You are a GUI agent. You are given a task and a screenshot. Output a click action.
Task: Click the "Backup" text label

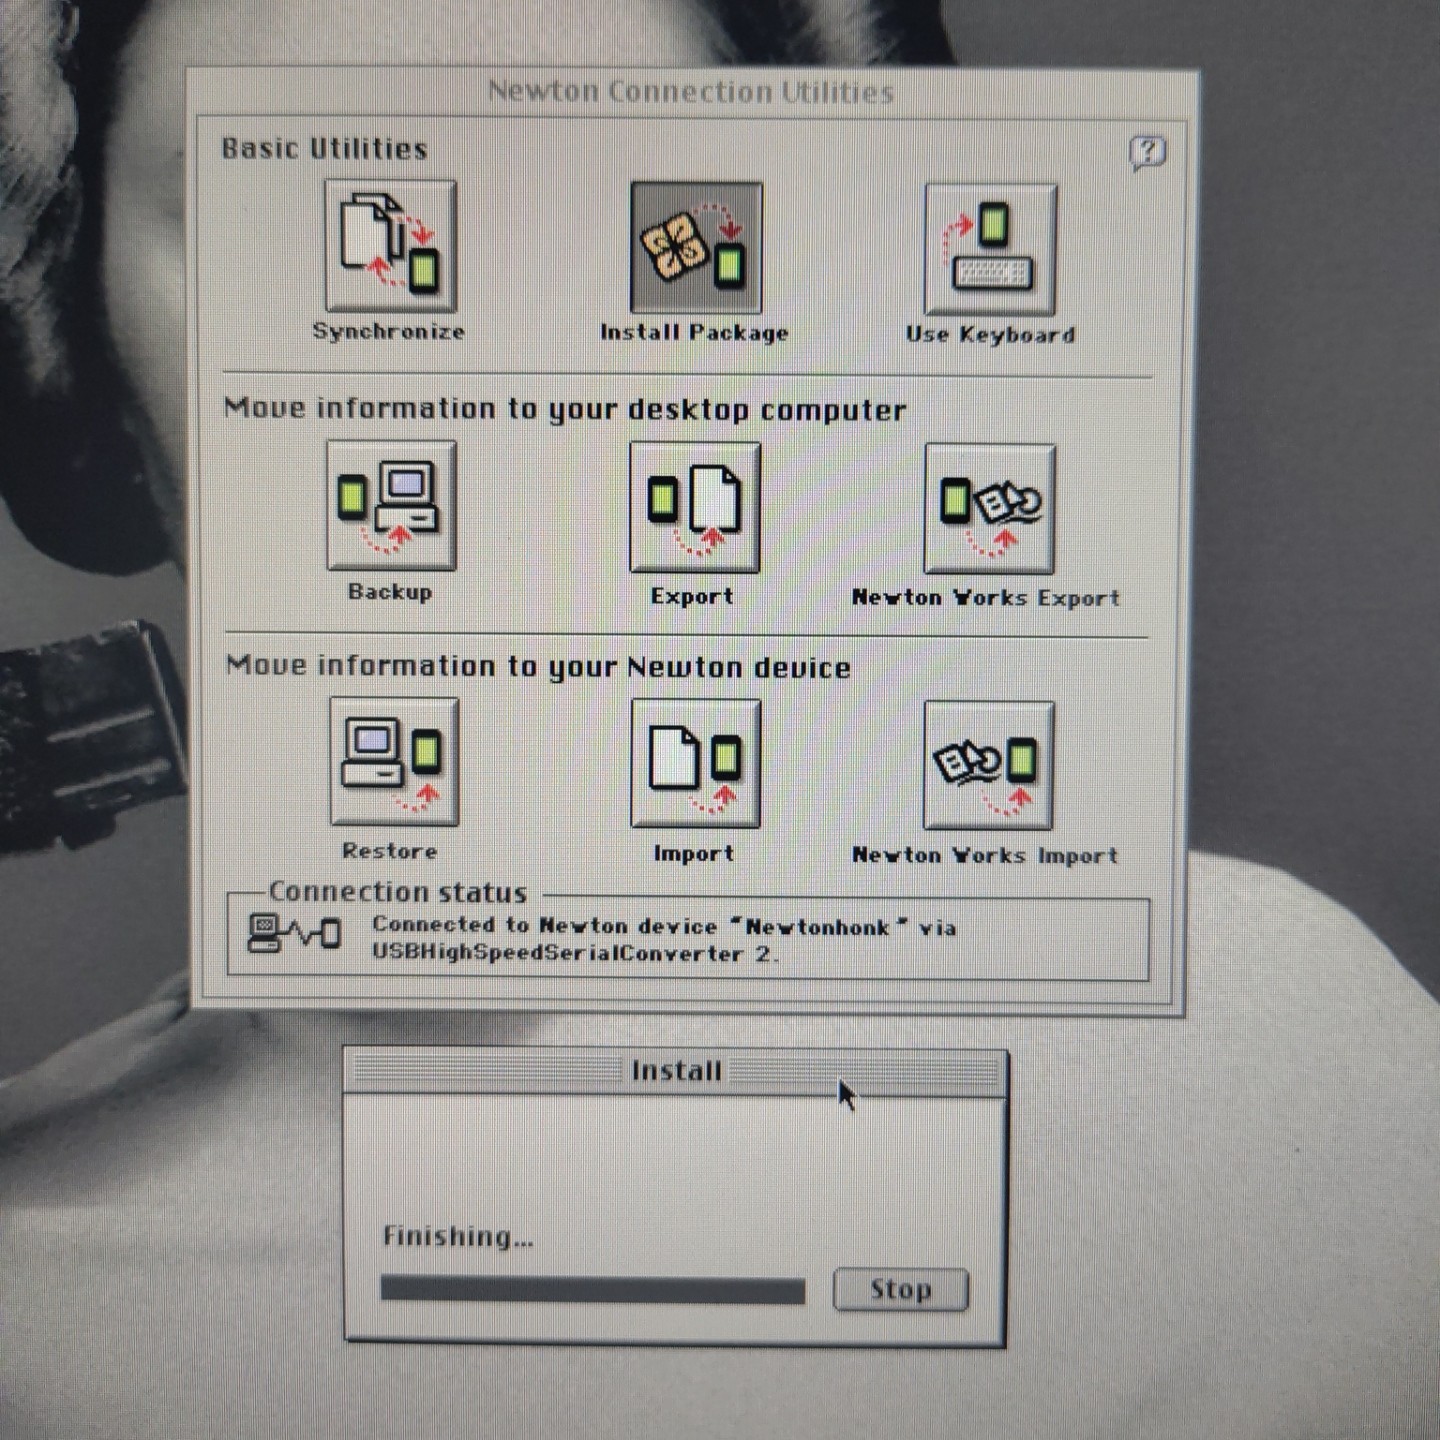click(x=390, y=592)
